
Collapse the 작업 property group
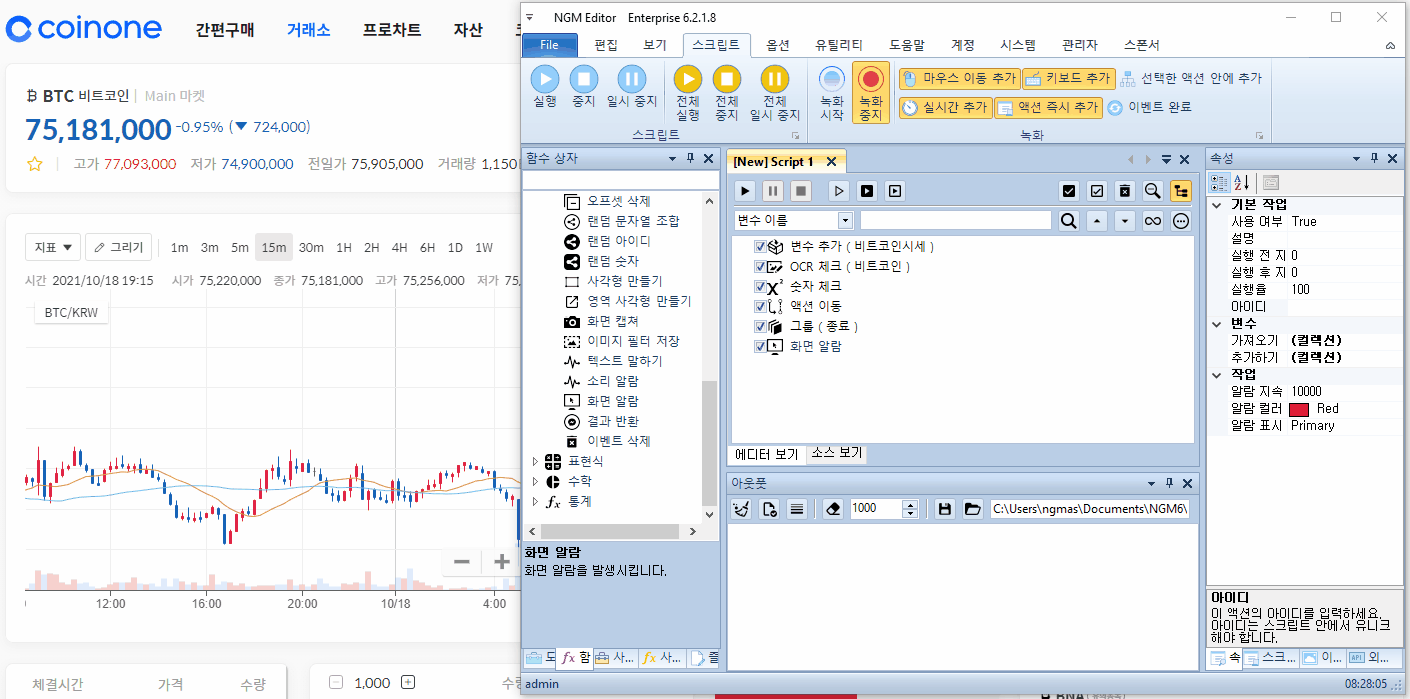[1217, 374]
